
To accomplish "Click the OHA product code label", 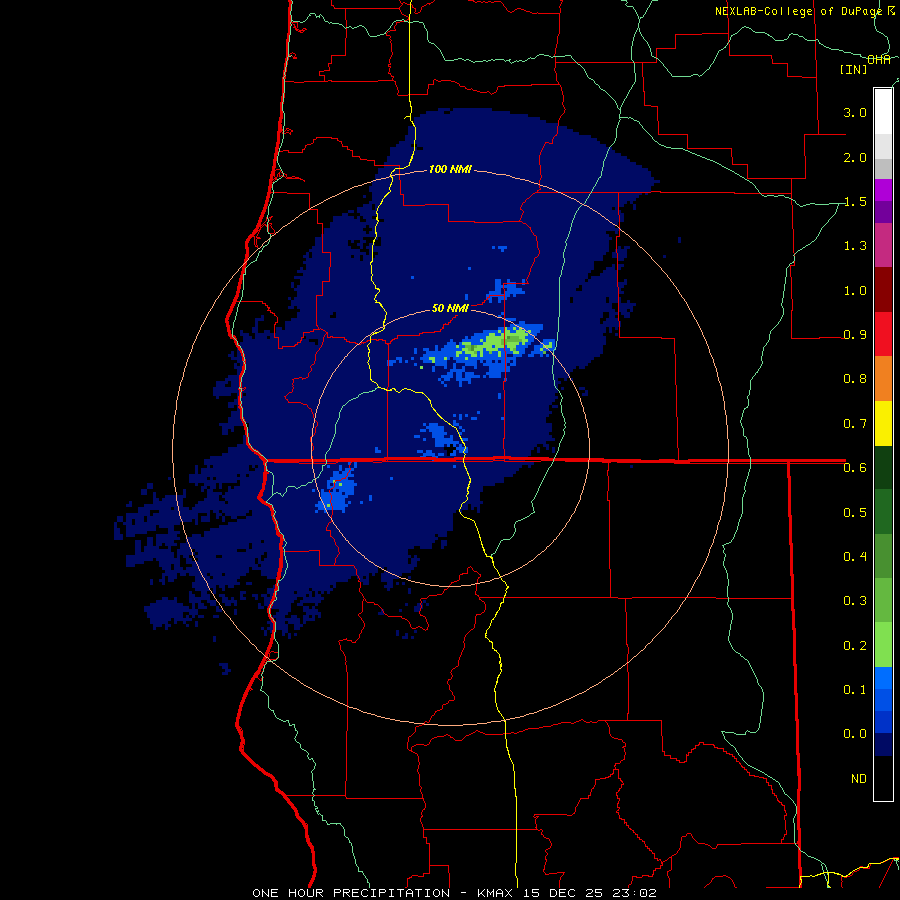I will pos(879,60).
